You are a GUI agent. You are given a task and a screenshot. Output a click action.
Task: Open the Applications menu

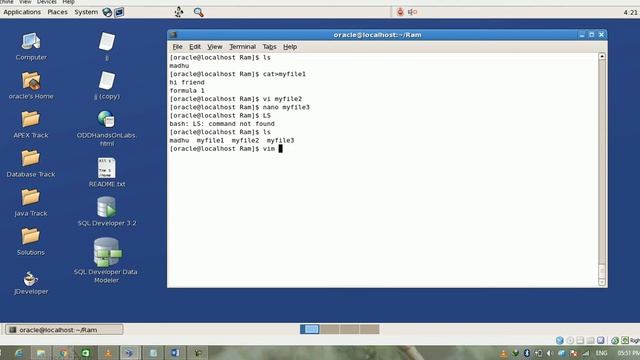tap(22, 12)
